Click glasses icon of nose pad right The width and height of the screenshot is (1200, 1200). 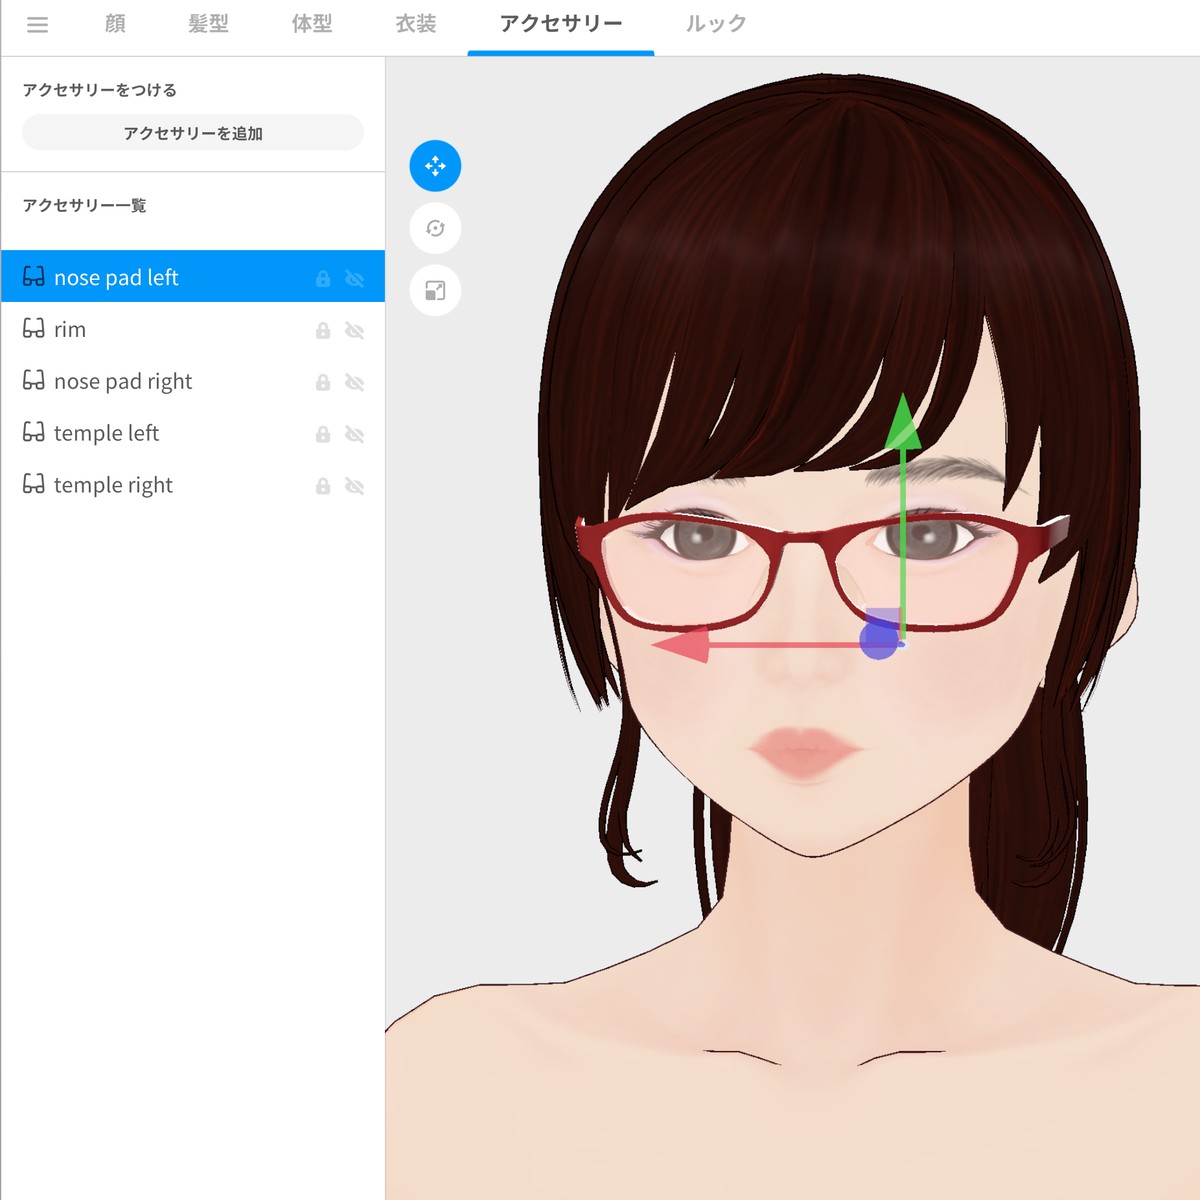(x=34, y=381)
